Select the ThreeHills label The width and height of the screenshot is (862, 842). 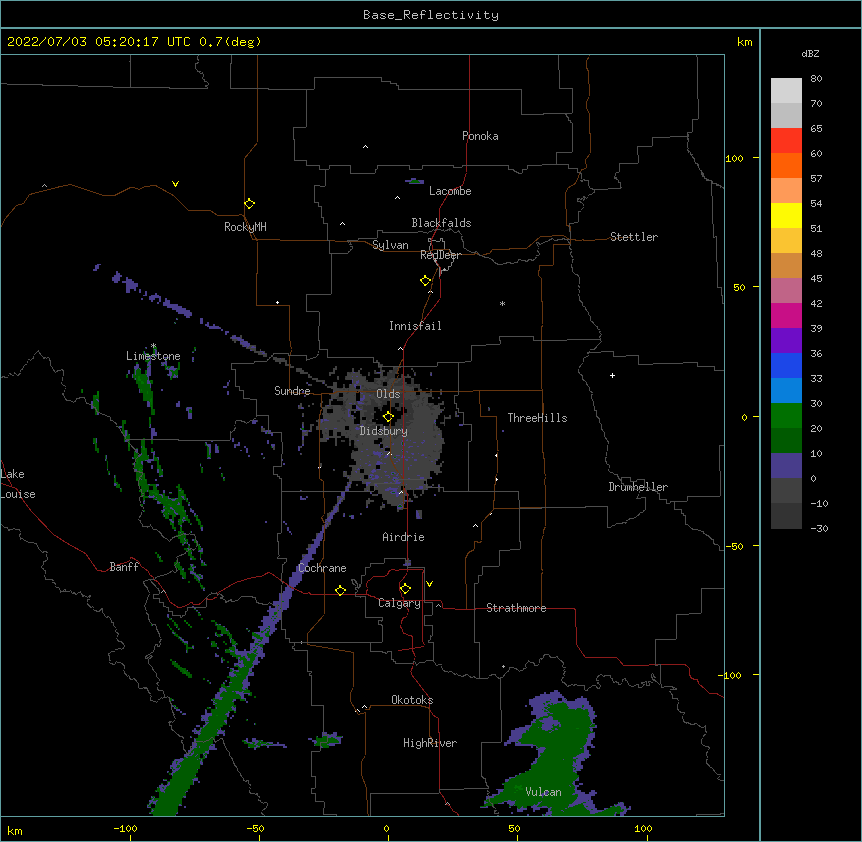click(537, 418)
